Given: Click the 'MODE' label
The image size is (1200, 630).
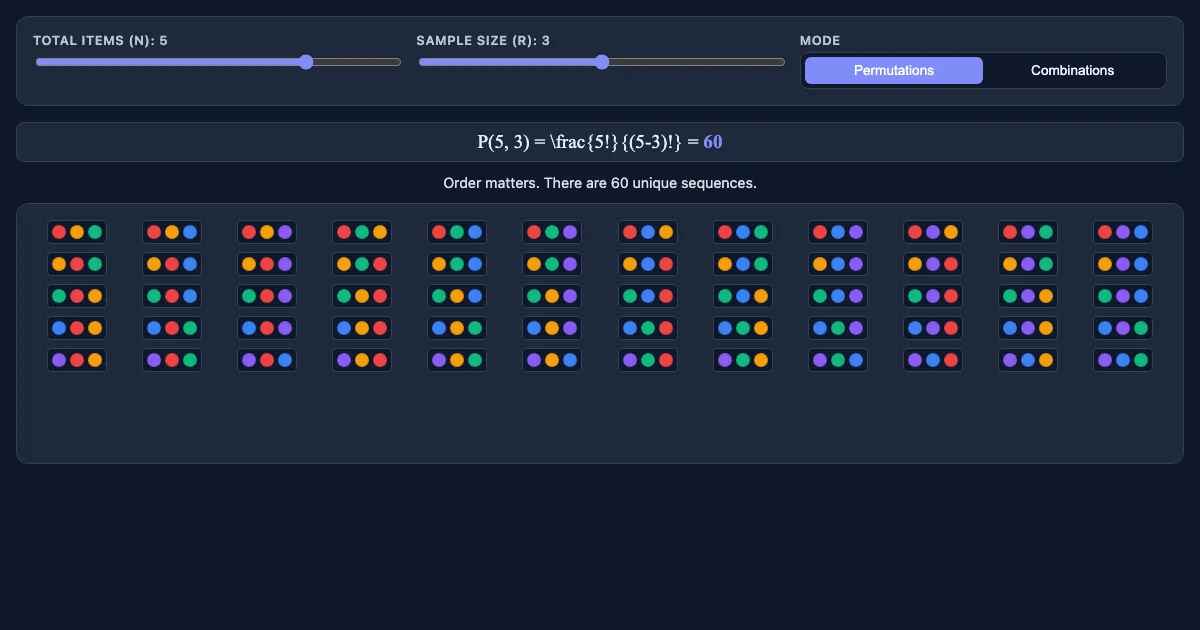Looking at the screenshot, I should (x=820, y=41).
